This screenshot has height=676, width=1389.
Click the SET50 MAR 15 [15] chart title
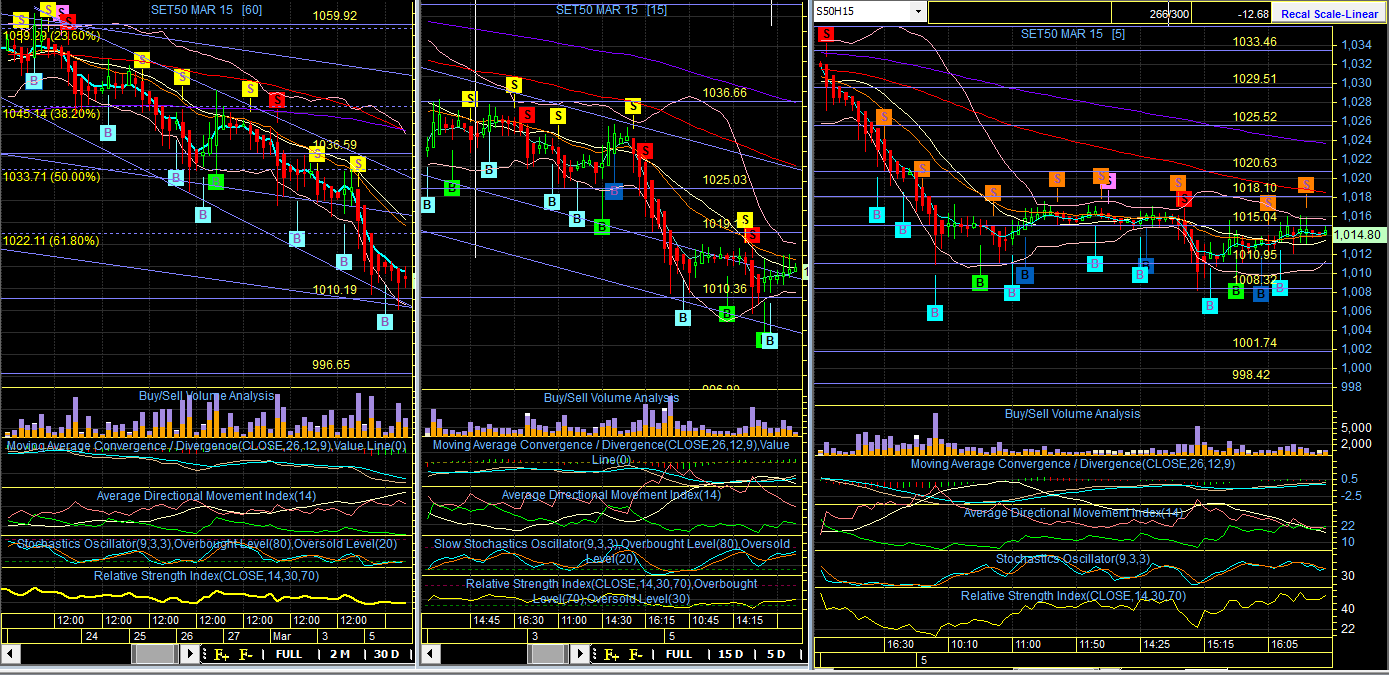tap(612, 10)
